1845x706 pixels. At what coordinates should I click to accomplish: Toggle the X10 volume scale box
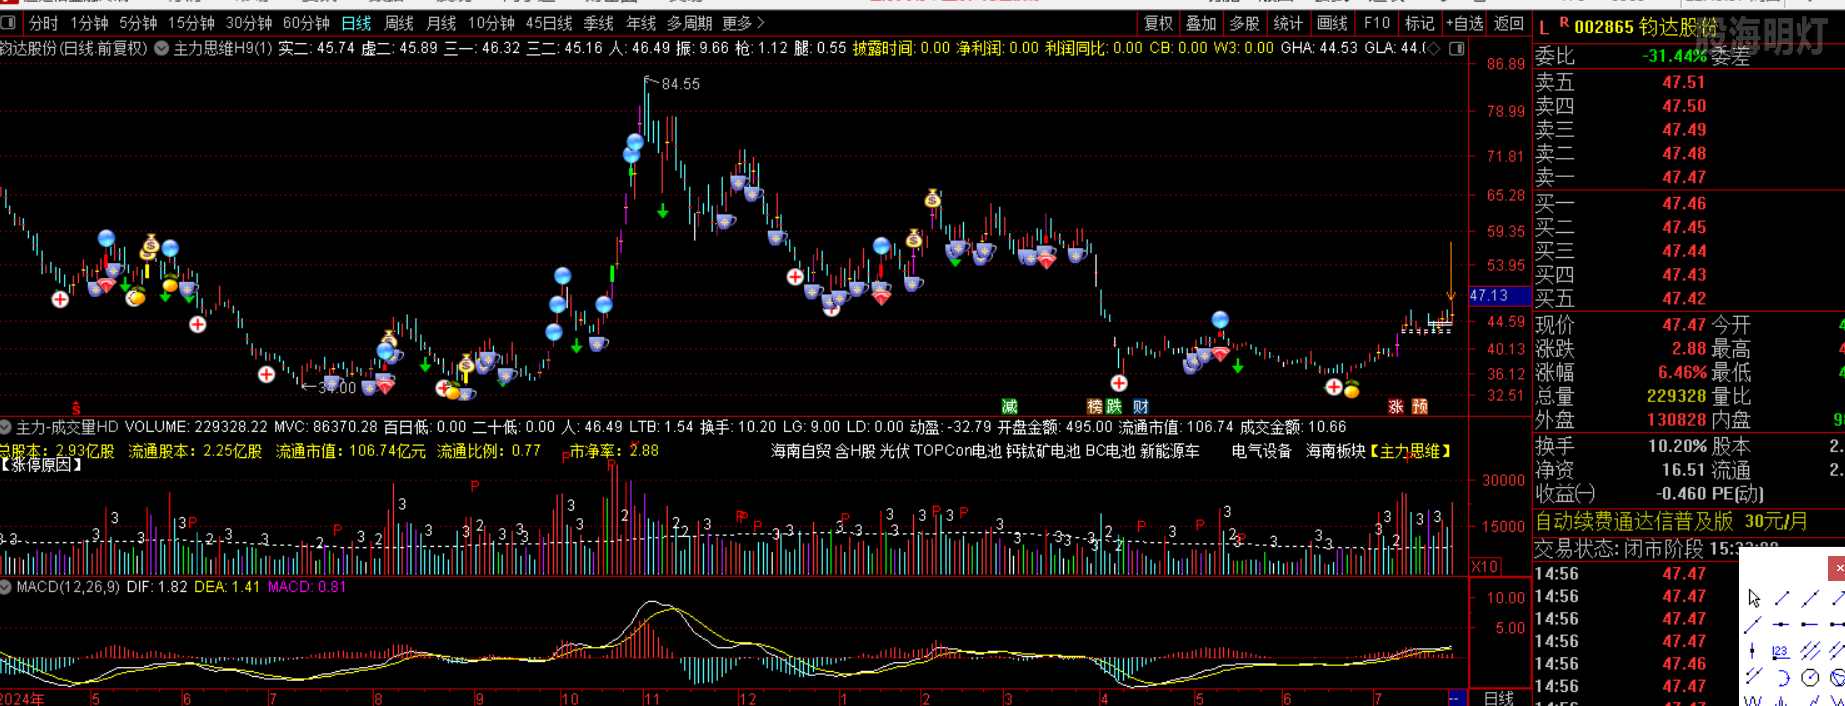click(x=1485, y=566)
